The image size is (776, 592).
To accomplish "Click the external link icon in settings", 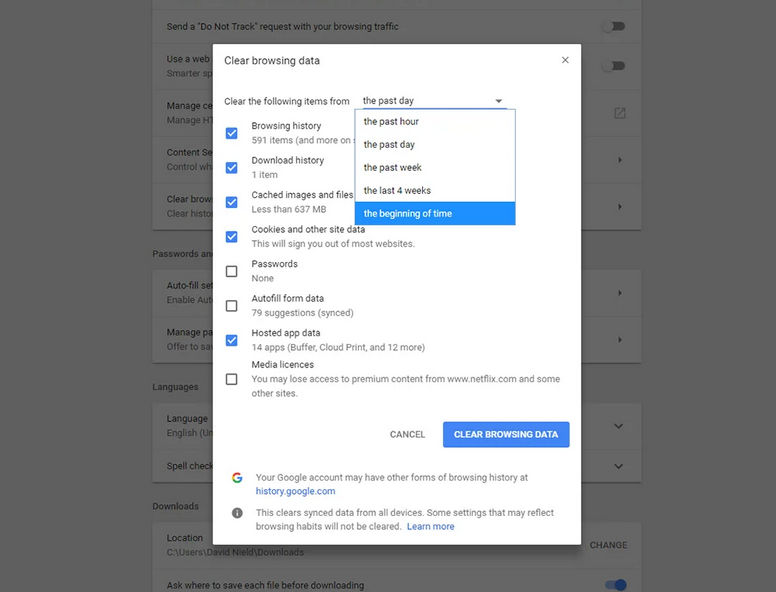I will [620, 113].
